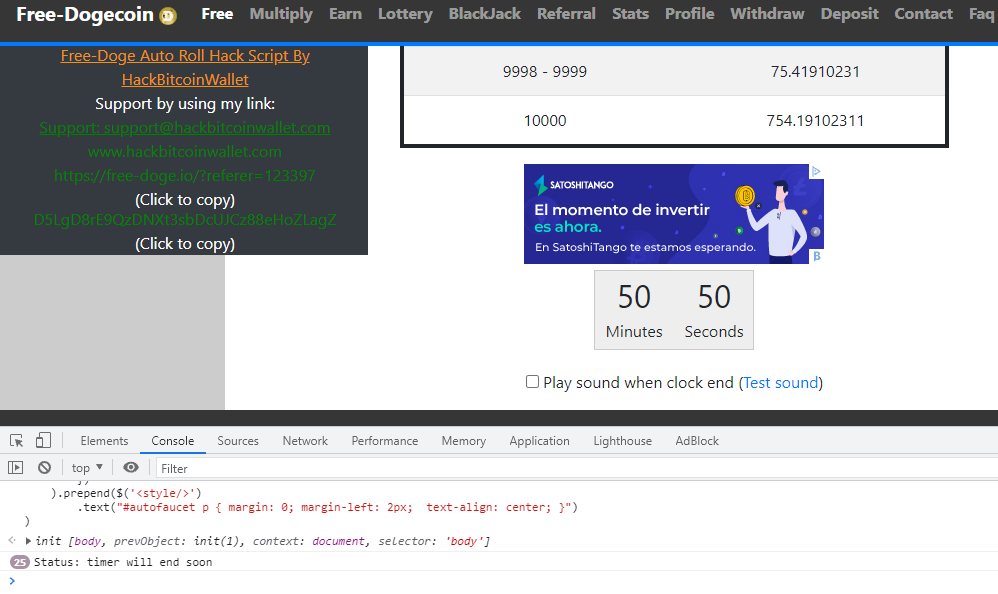Open the Profile page

689,14
